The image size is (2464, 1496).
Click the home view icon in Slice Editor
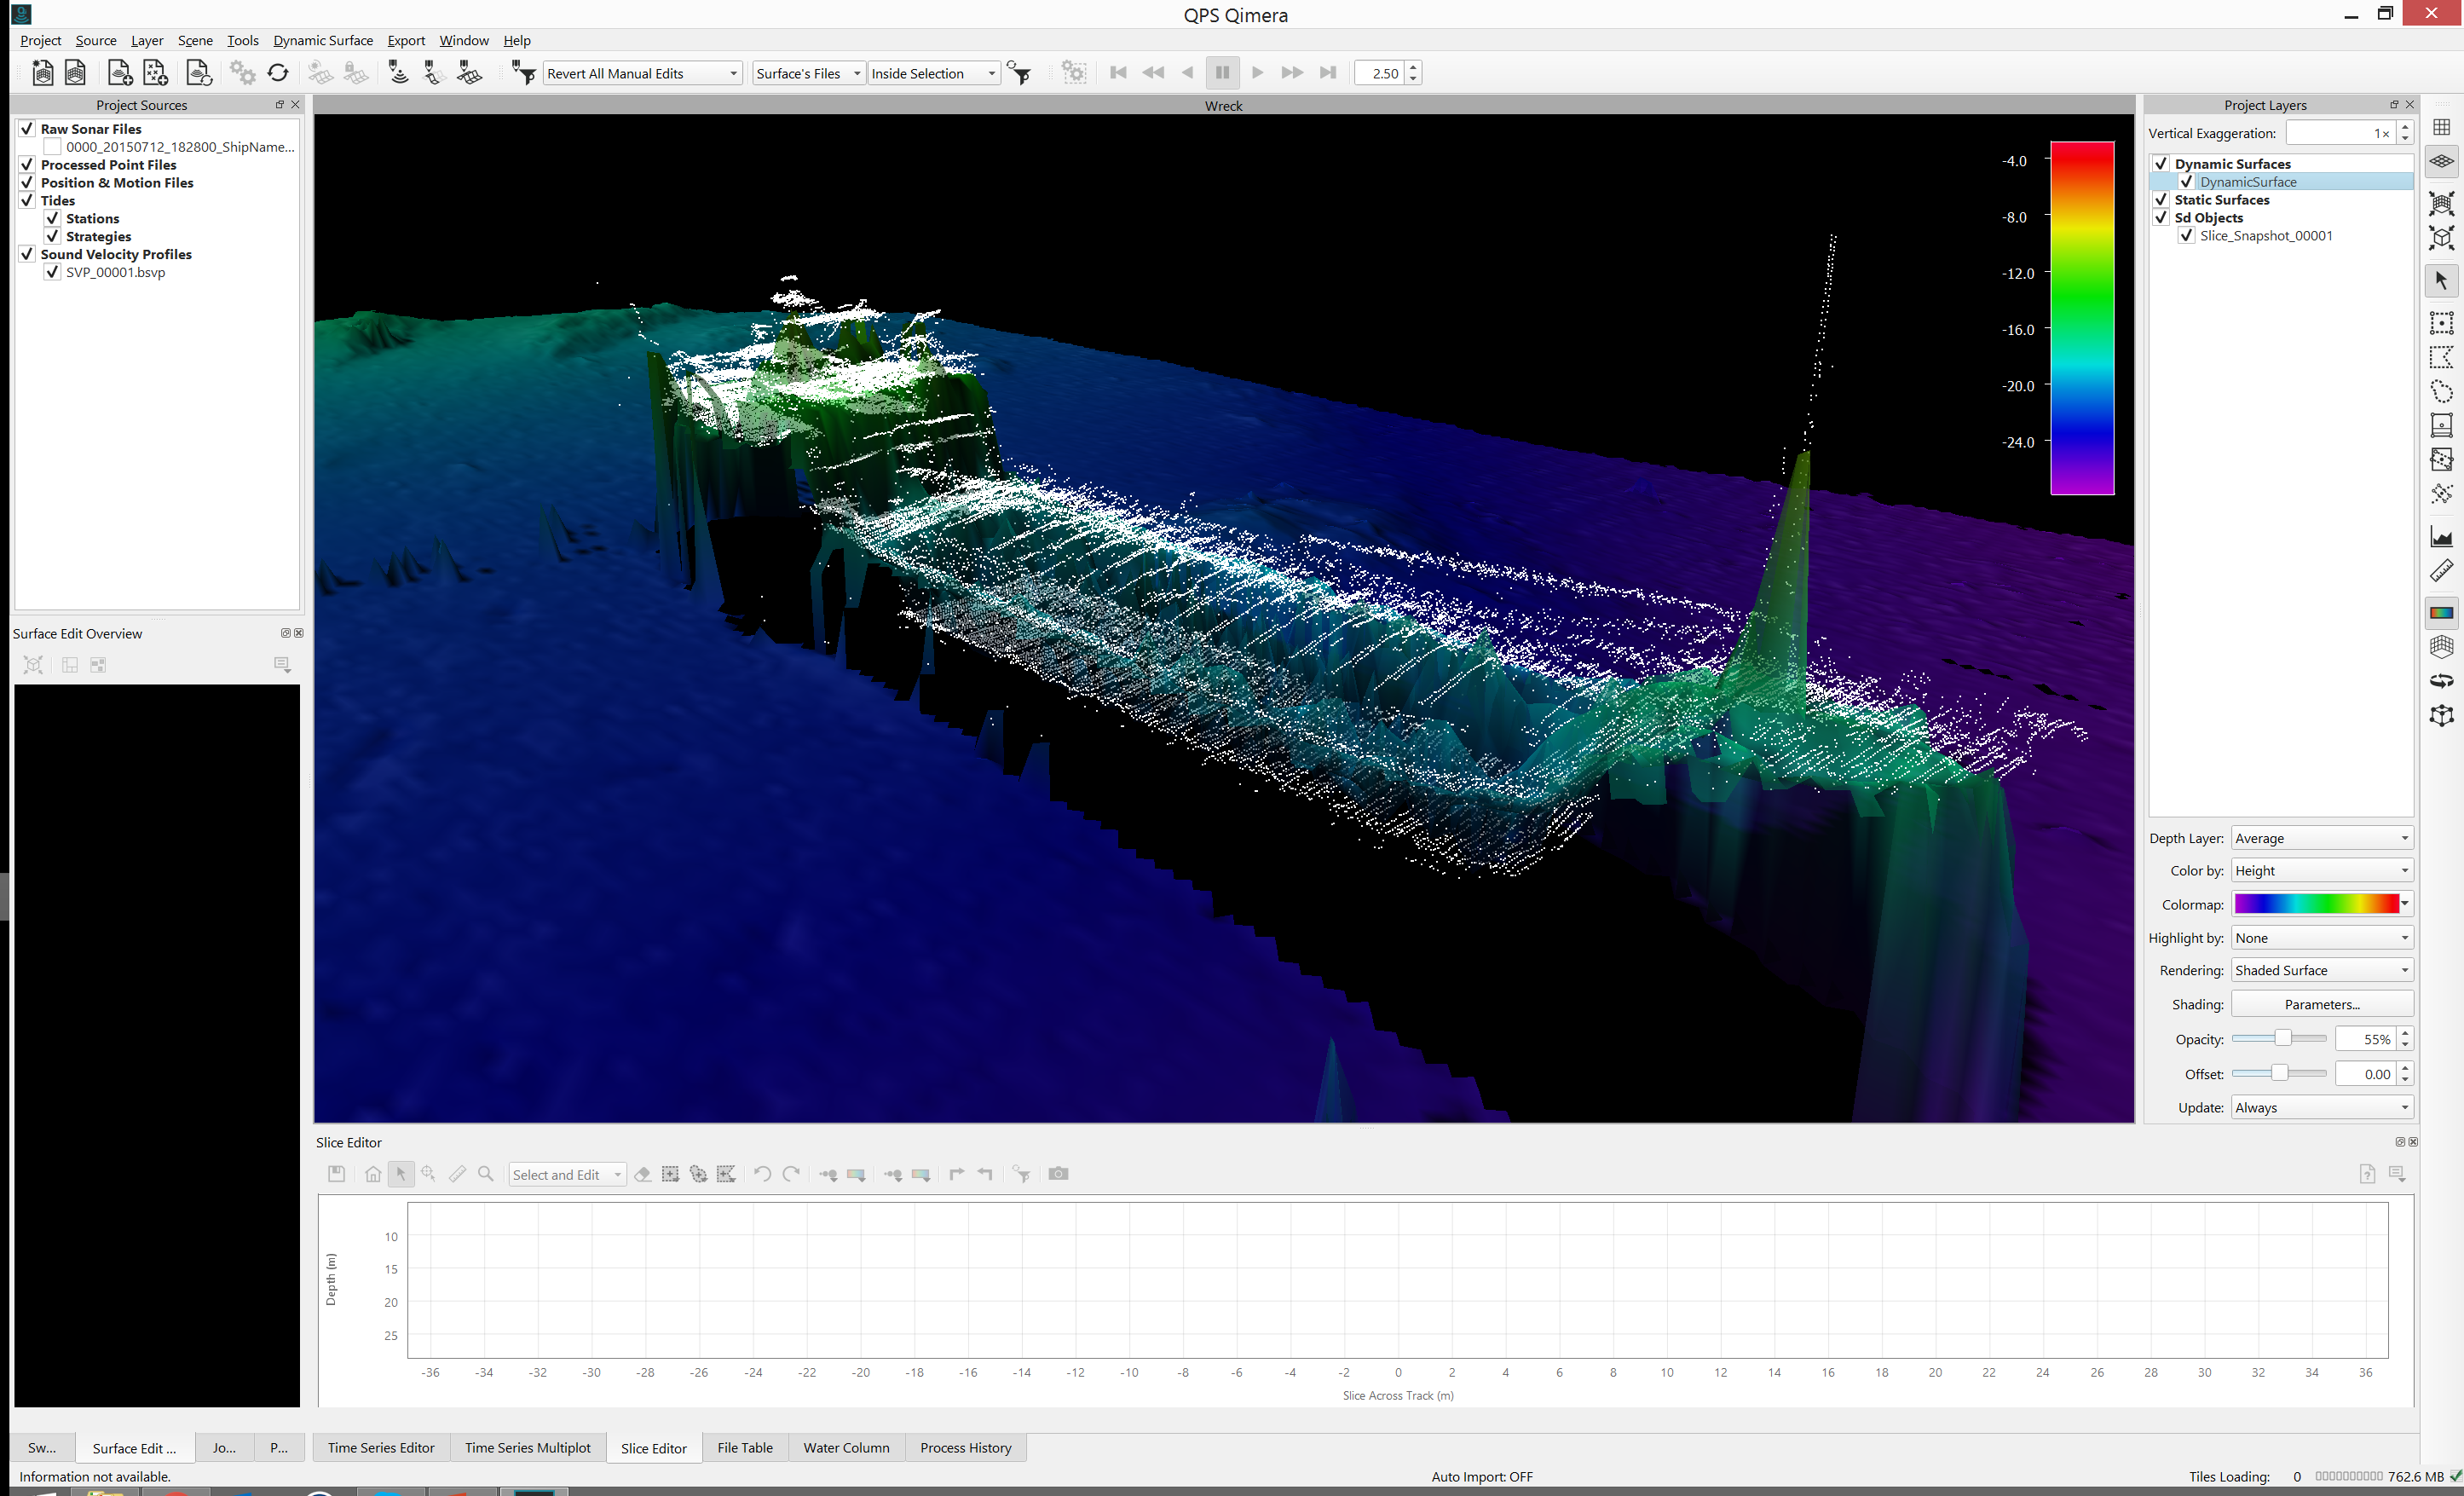tap(372, 1174)
